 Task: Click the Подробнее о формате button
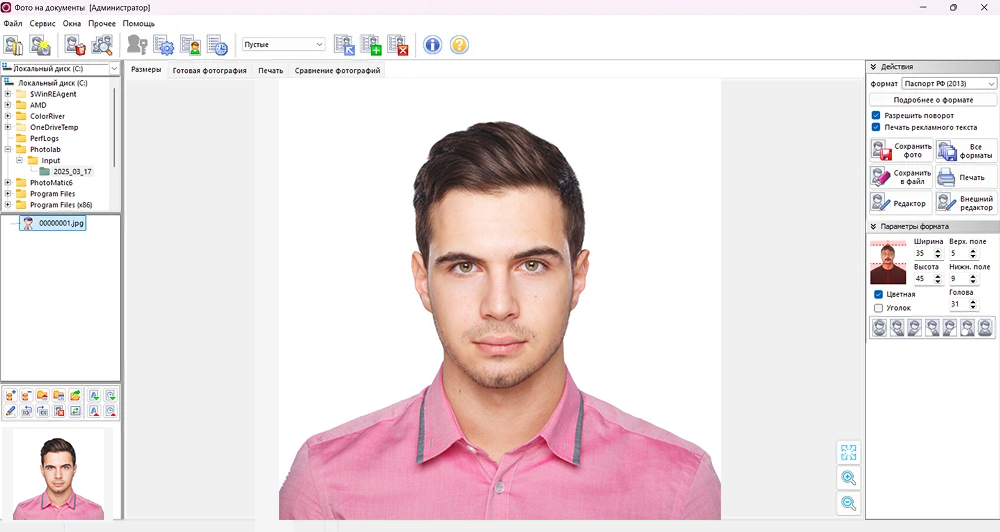(x=933, y=100)
